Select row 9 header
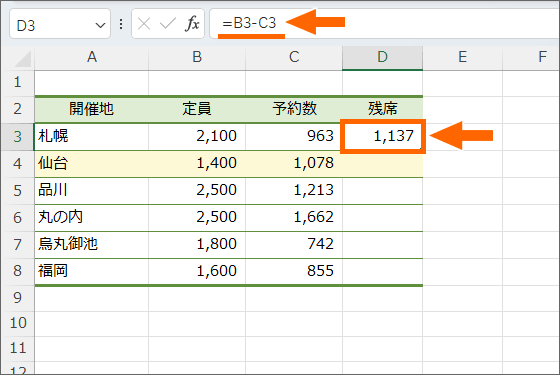This screenshot has width=560, height=375. pos(18,298)
